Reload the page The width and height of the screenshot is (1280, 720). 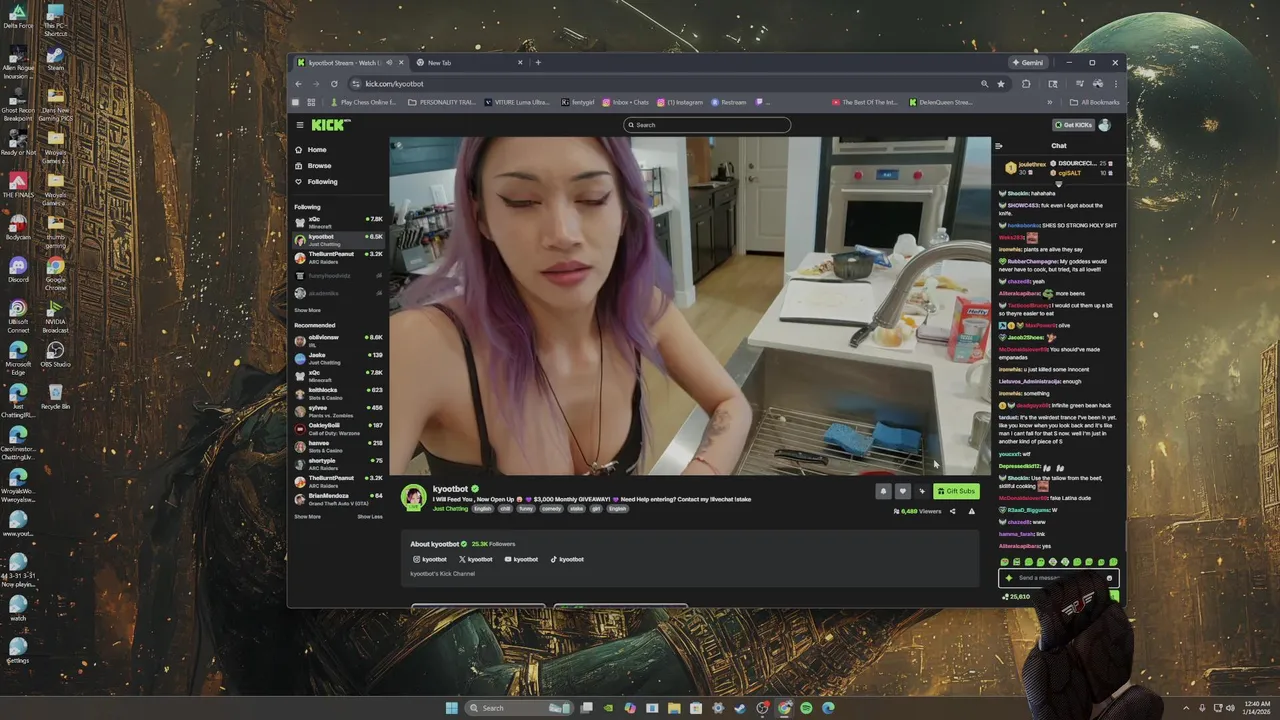(x=334, y=84)
